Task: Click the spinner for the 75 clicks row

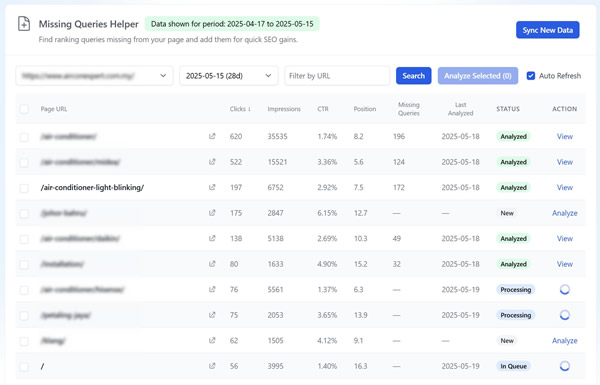Action: click(x=564, y=315)
